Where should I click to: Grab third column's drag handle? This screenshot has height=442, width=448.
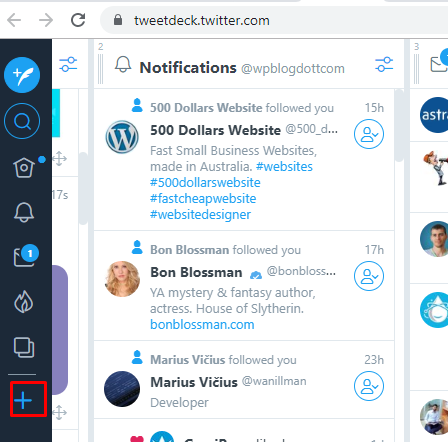416,69
